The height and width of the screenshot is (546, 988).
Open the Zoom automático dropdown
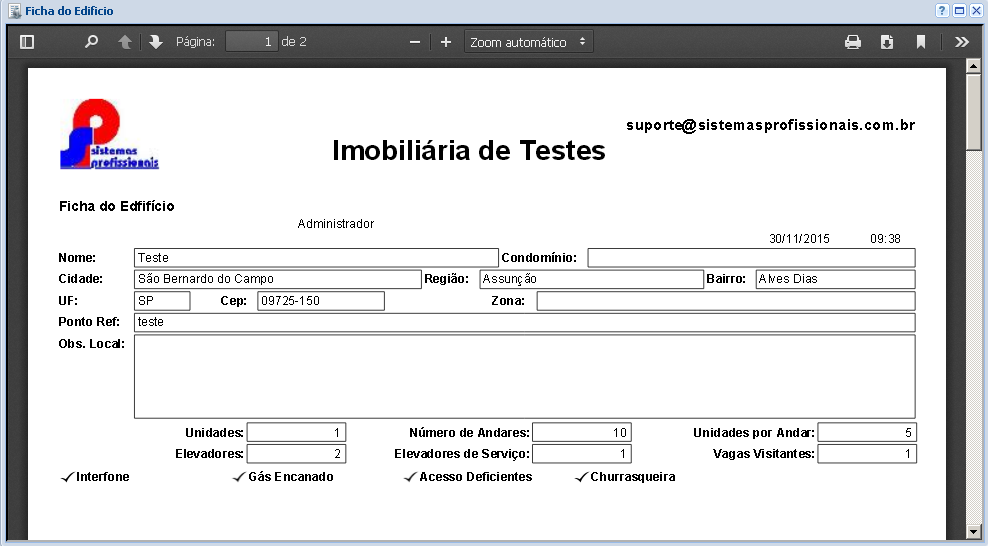click(529, 42)
